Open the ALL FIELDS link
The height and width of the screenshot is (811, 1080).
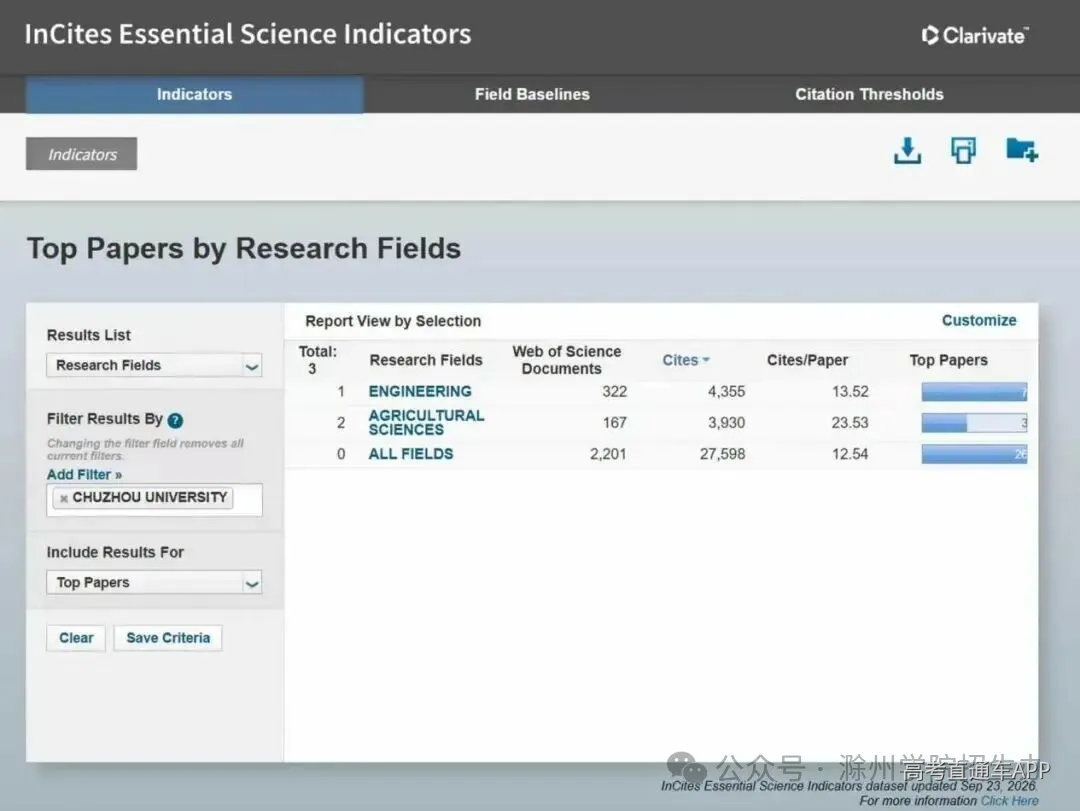click(x=411, y=454)
